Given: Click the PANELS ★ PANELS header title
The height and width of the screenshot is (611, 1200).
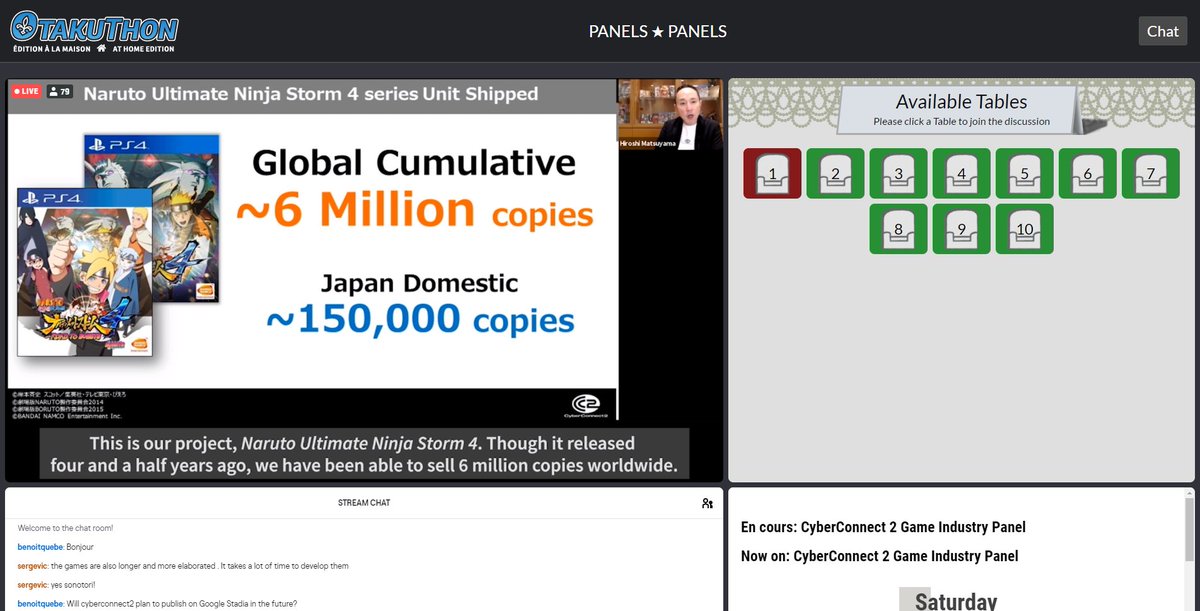Looking at the screenshot, I should 658,31.
